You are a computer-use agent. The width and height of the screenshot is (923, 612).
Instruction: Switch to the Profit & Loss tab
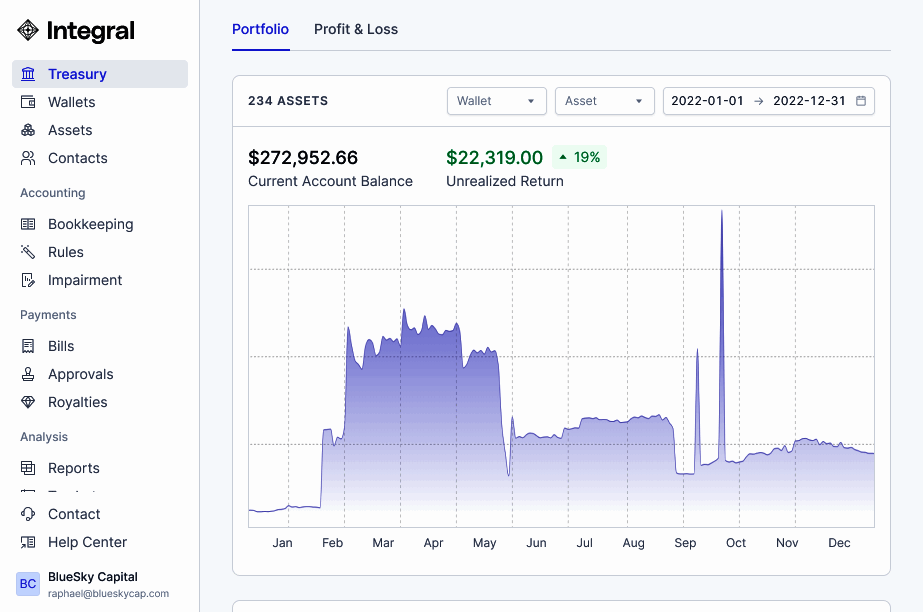pyautogui.click(x=356, y=29)
